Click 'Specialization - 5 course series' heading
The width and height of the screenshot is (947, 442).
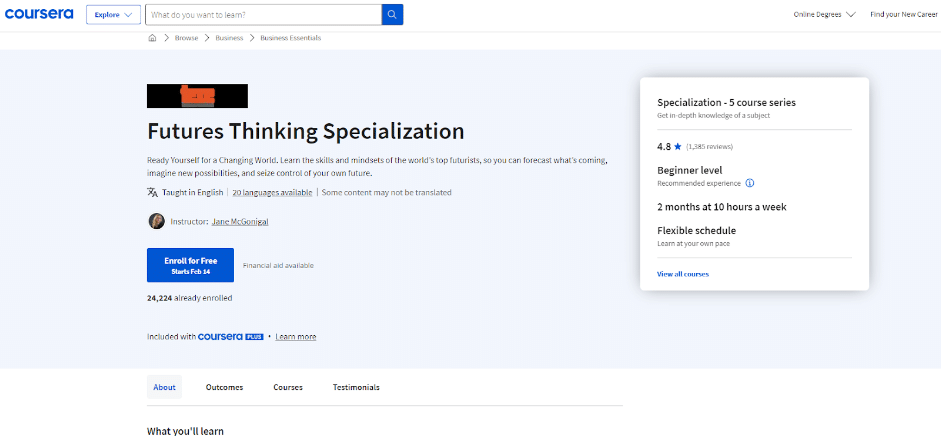(727, 103)
